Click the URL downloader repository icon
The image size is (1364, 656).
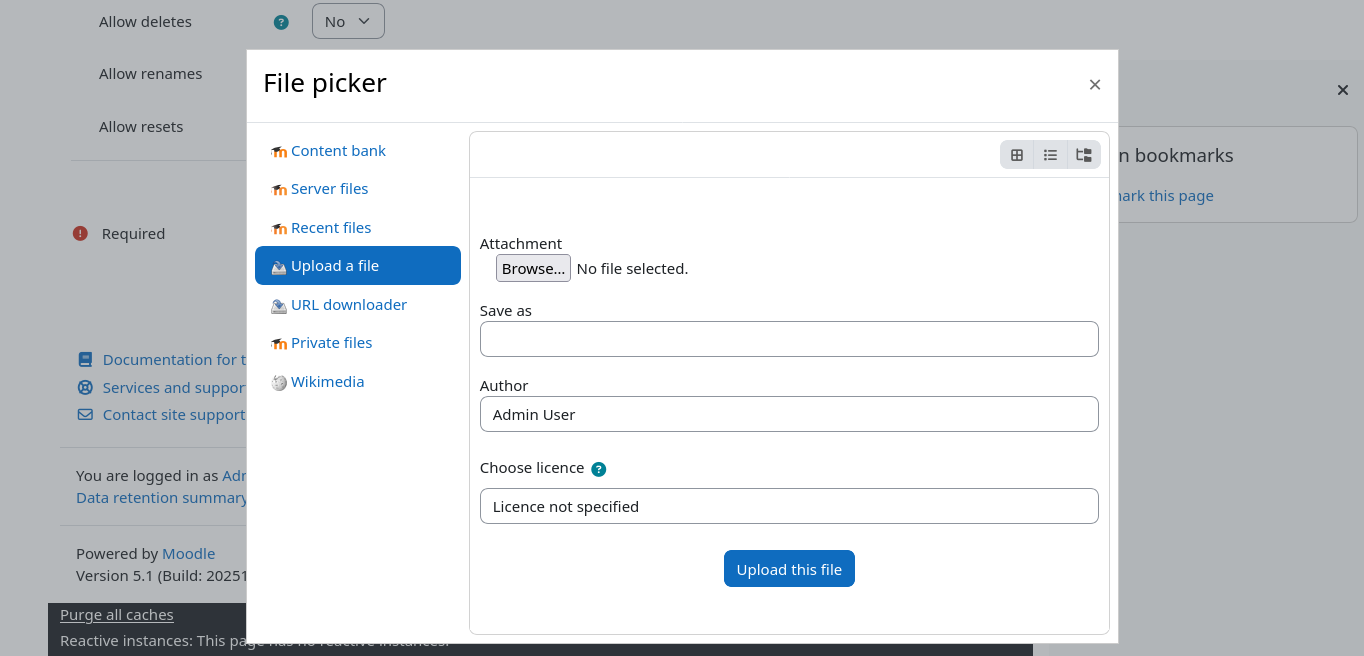point(279,306)
